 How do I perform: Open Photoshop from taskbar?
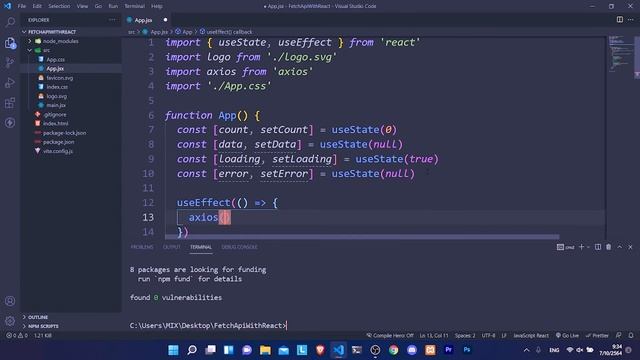tap(467, 350)
